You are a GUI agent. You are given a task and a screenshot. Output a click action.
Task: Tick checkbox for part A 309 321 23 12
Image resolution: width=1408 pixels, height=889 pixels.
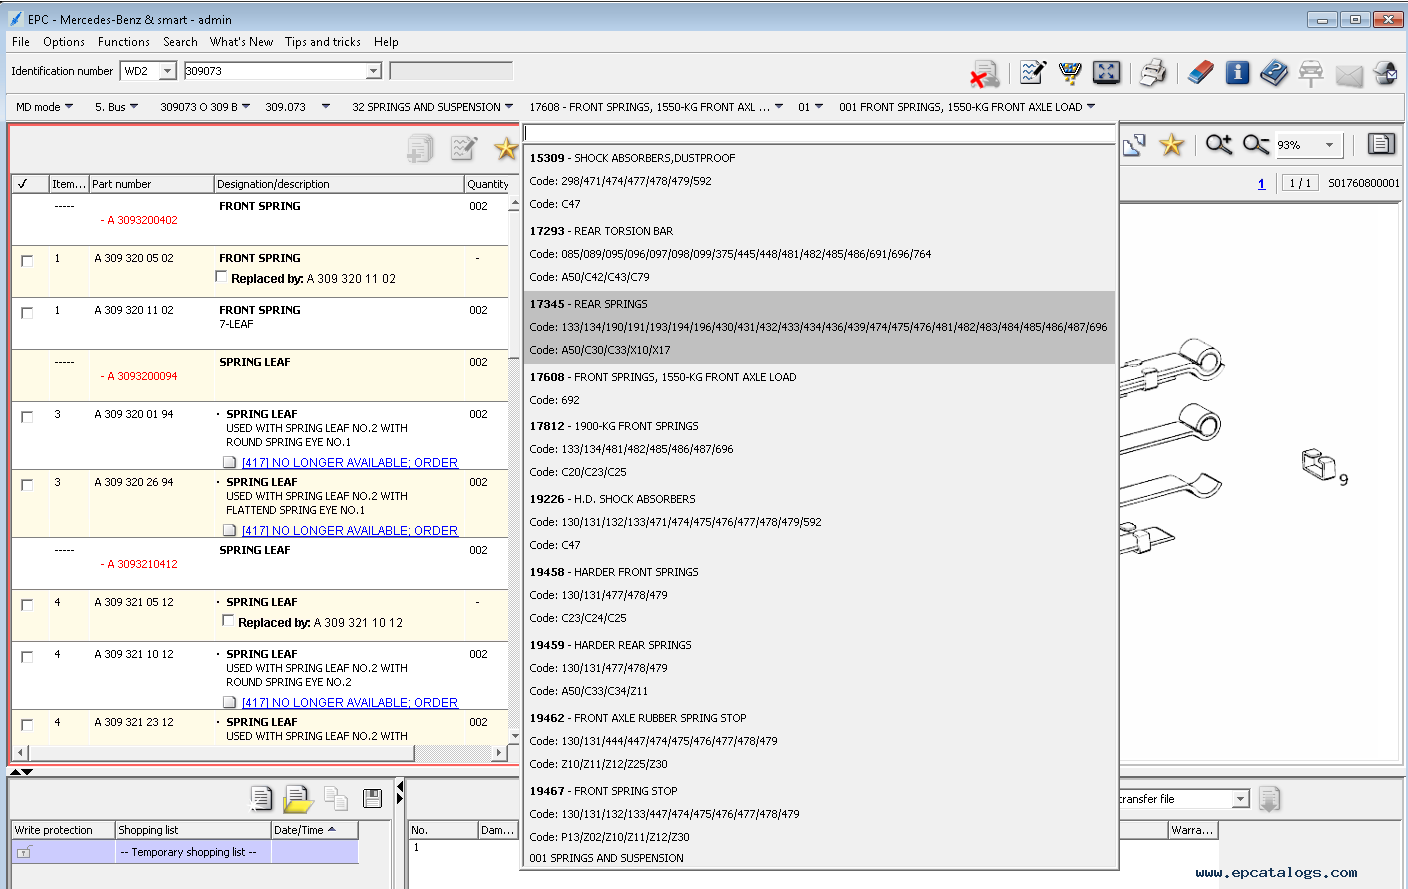pos(27,725)
